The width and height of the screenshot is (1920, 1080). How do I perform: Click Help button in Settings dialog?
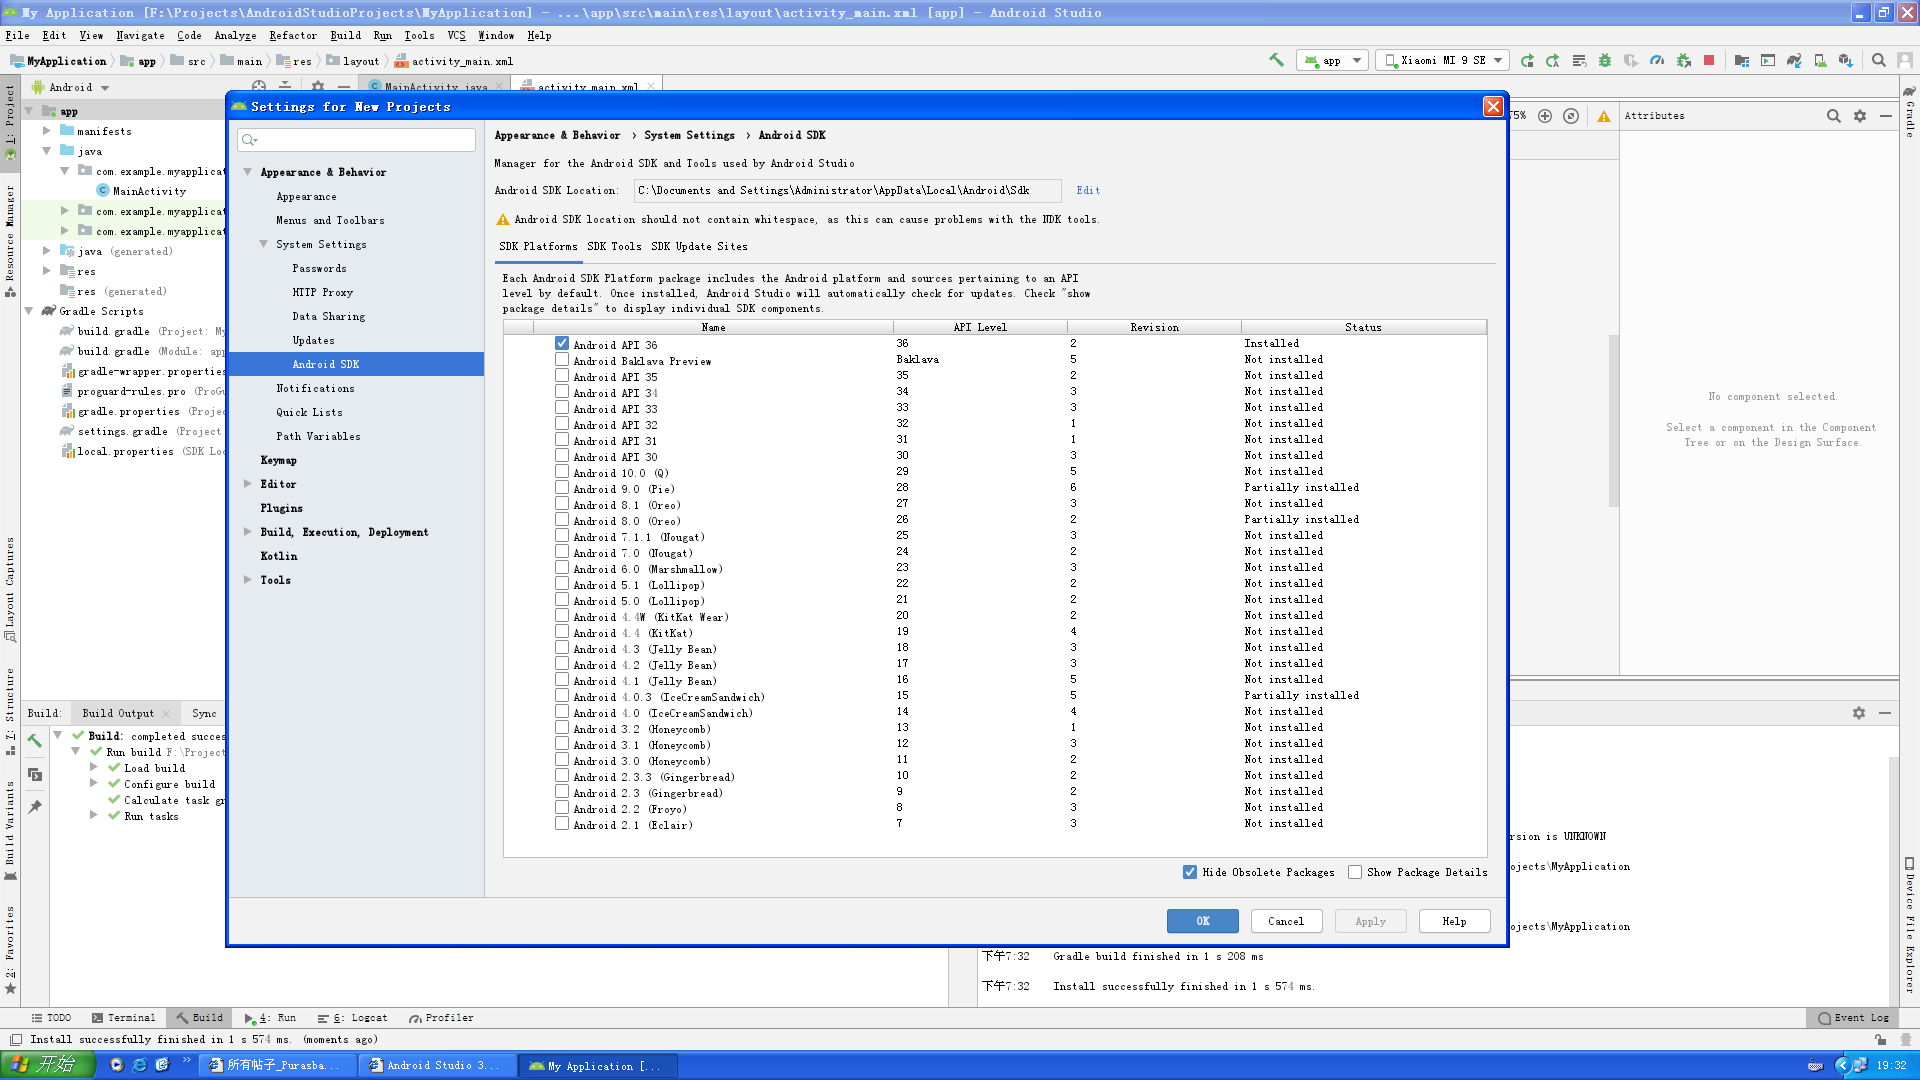tap(1454, 921)
